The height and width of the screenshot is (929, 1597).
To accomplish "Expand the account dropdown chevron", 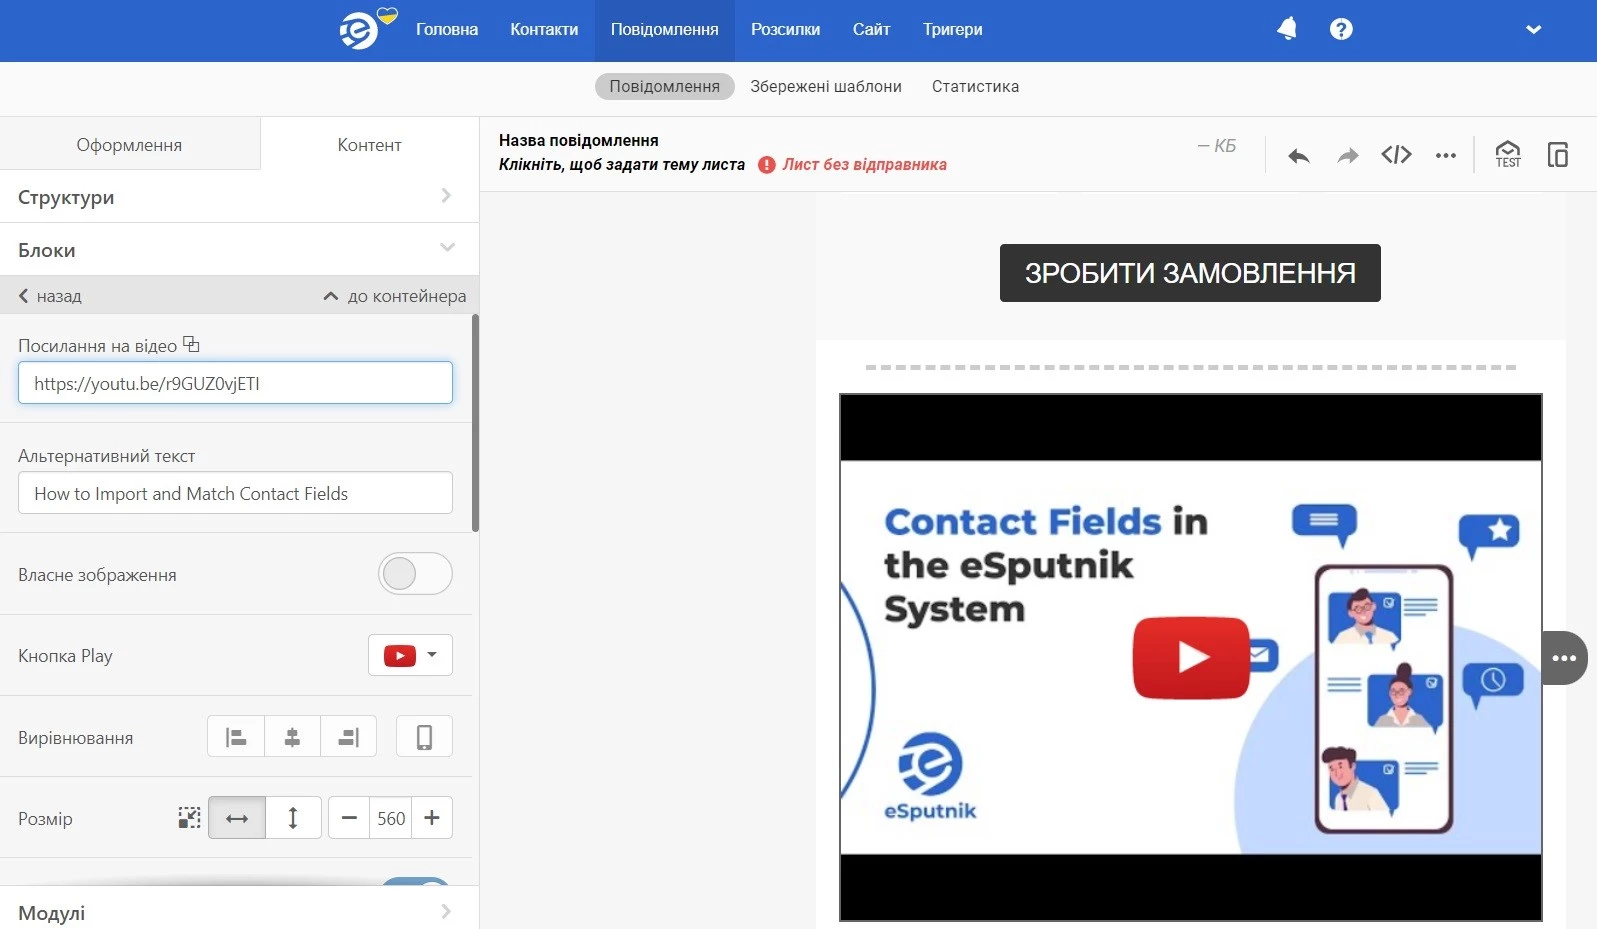I will click(1533, 29).
